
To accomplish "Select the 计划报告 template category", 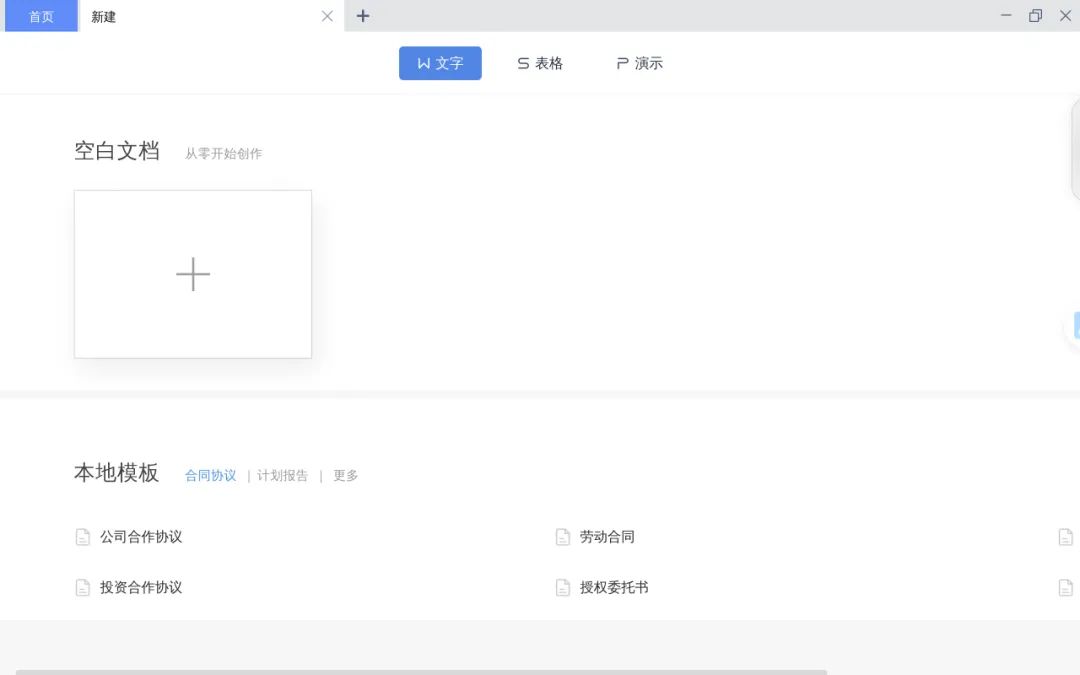I will point(283,475).
